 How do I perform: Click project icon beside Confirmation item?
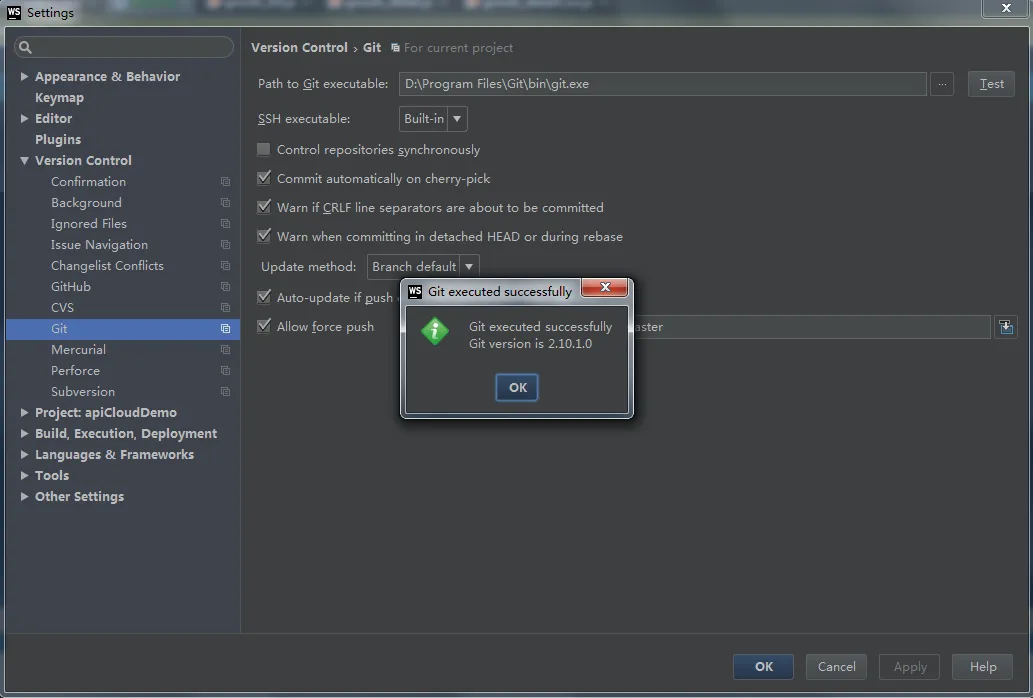(225, 182)
